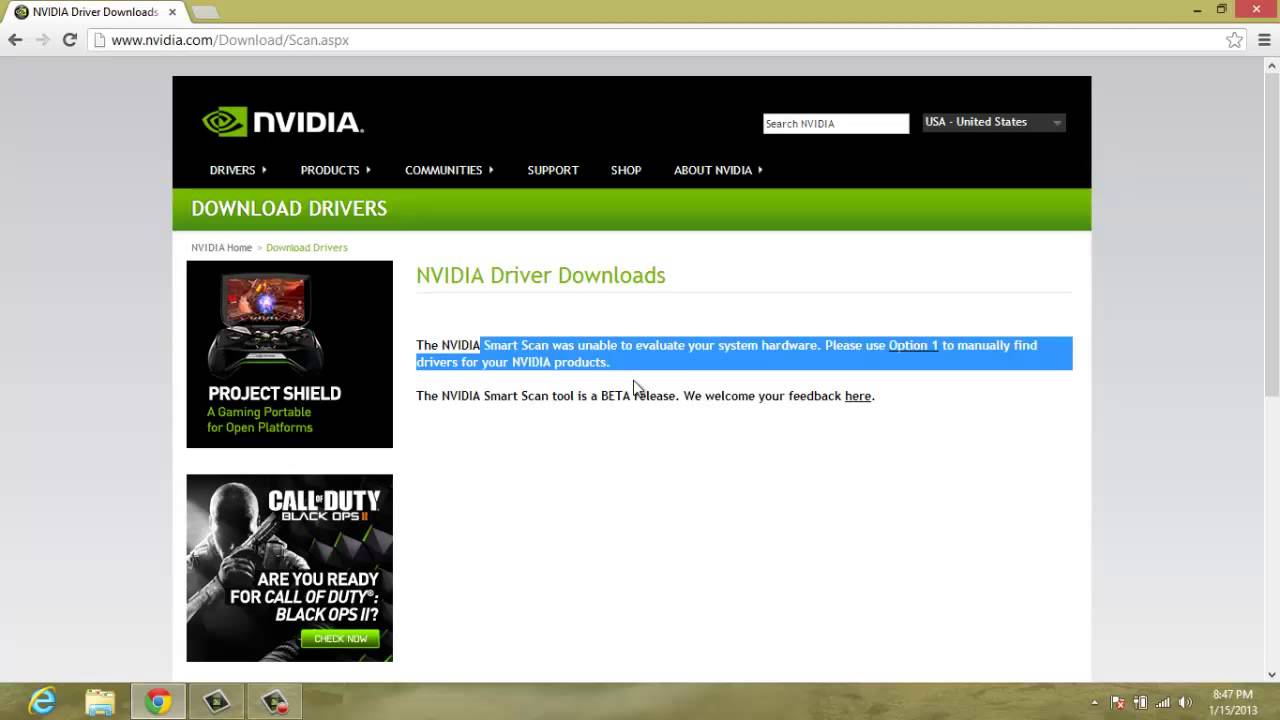Open the ABOUT NVIDIA menu

tap(718, 170)
